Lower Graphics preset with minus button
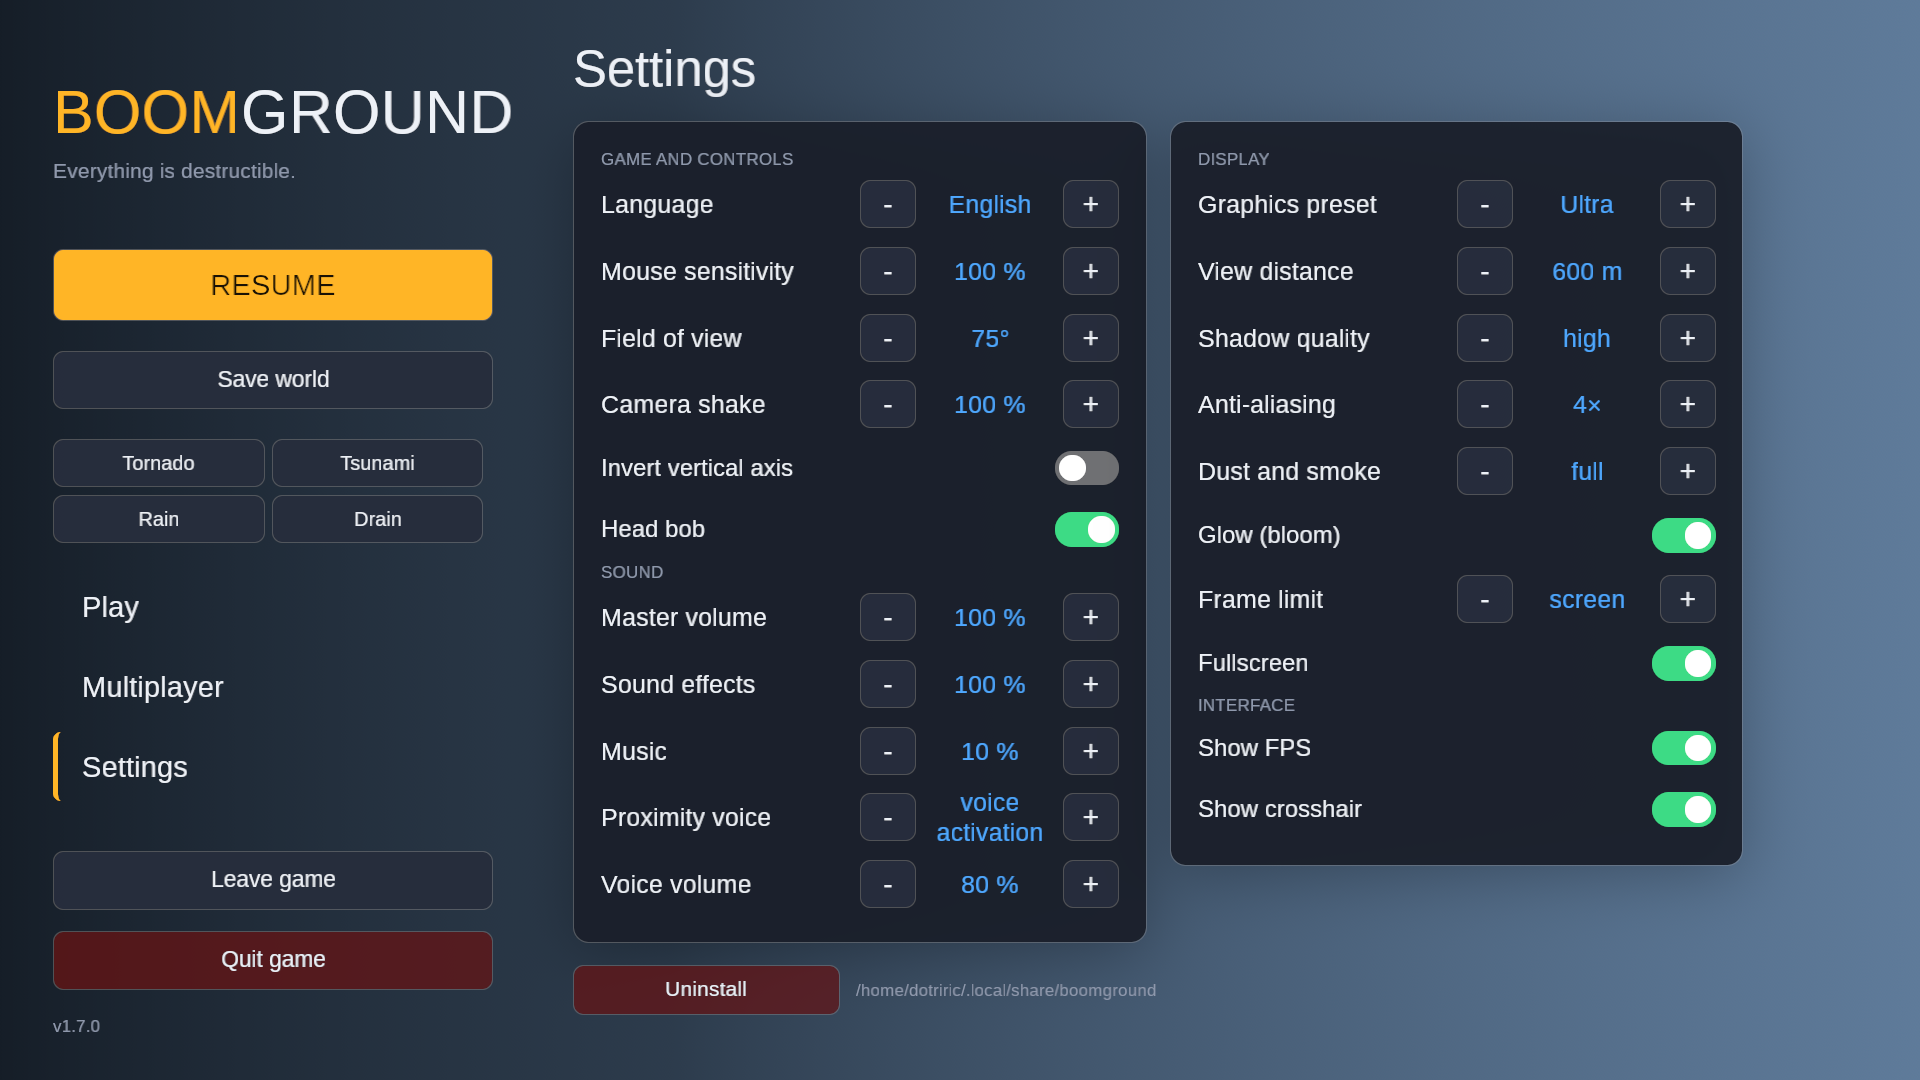 tap(1484, 204)
